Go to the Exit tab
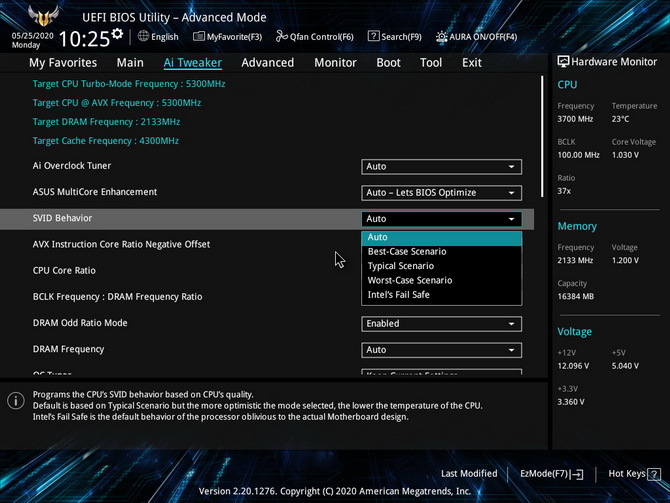 point(472,63)
